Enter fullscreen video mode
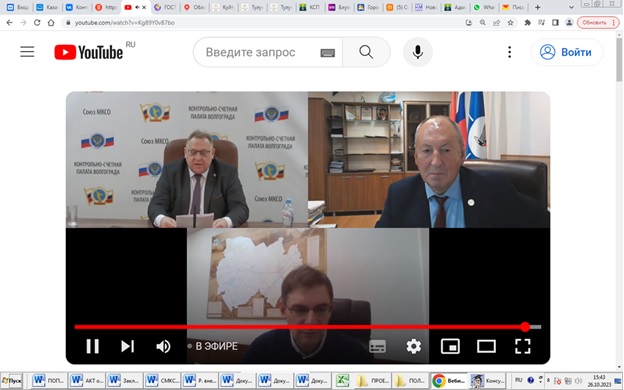624x390 pixels. (x=523, y=346)
